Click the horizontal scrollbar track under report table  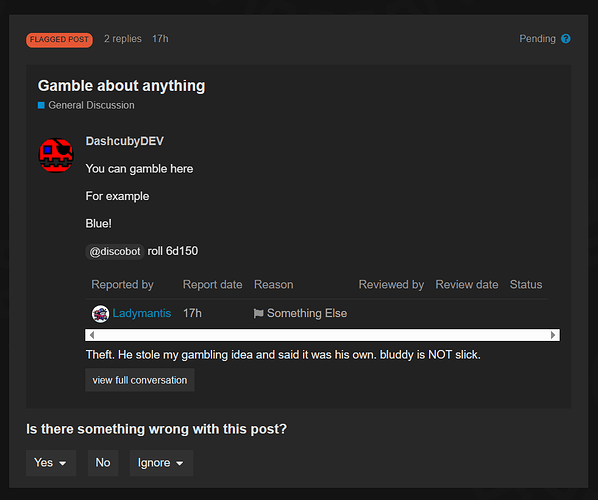[x=322, y=335]
